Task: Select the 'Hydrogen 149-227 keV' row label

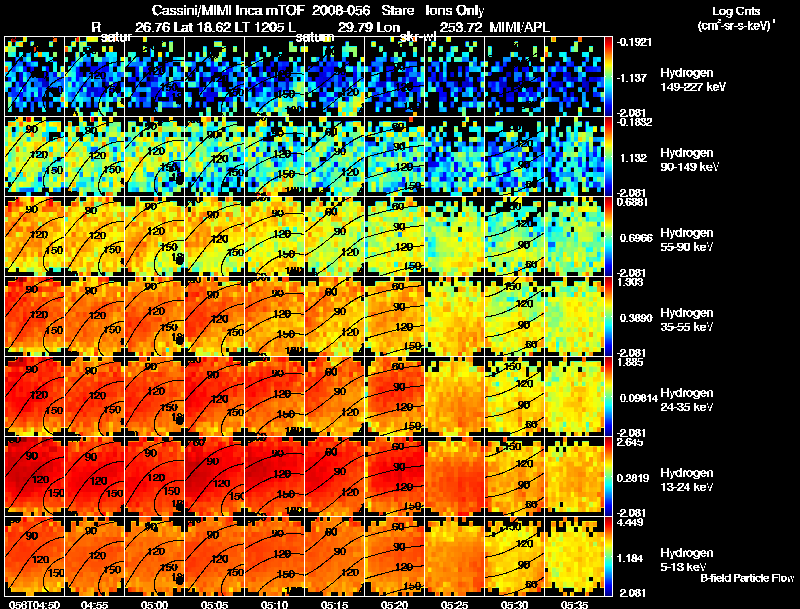Action: (693, 80)
